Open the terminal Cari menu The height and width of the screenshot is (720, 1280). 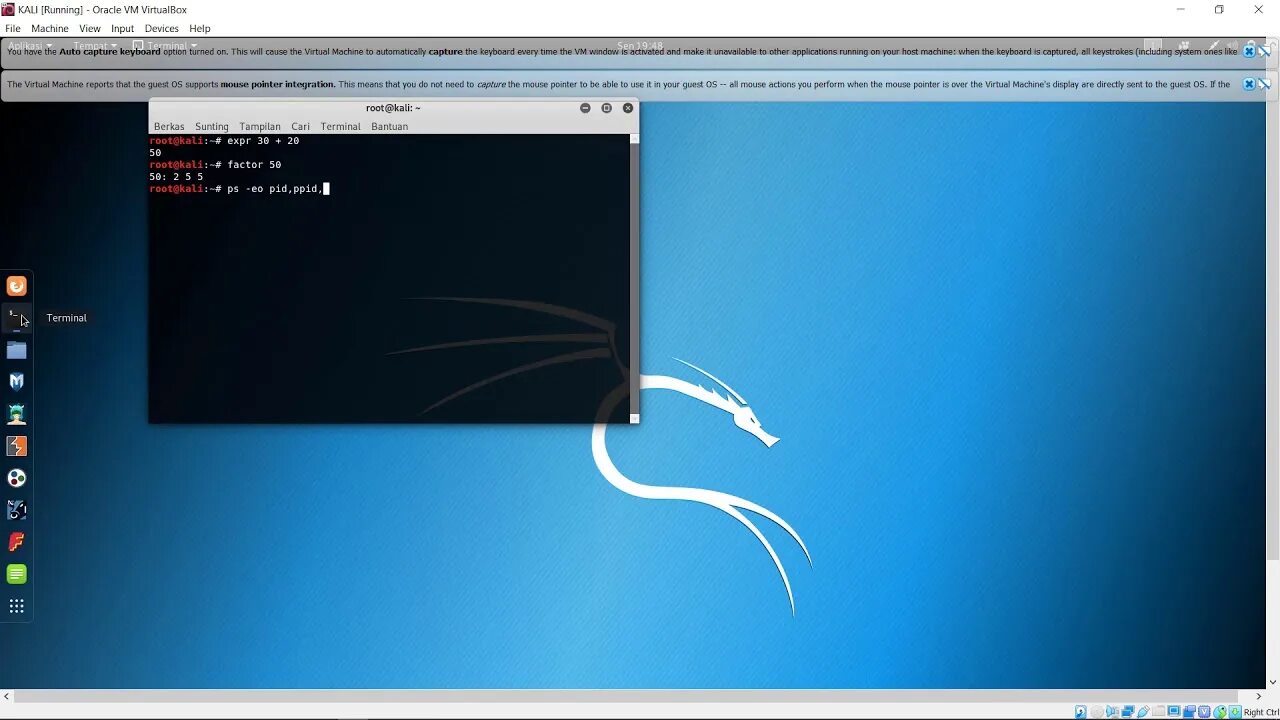click(301, 126)
